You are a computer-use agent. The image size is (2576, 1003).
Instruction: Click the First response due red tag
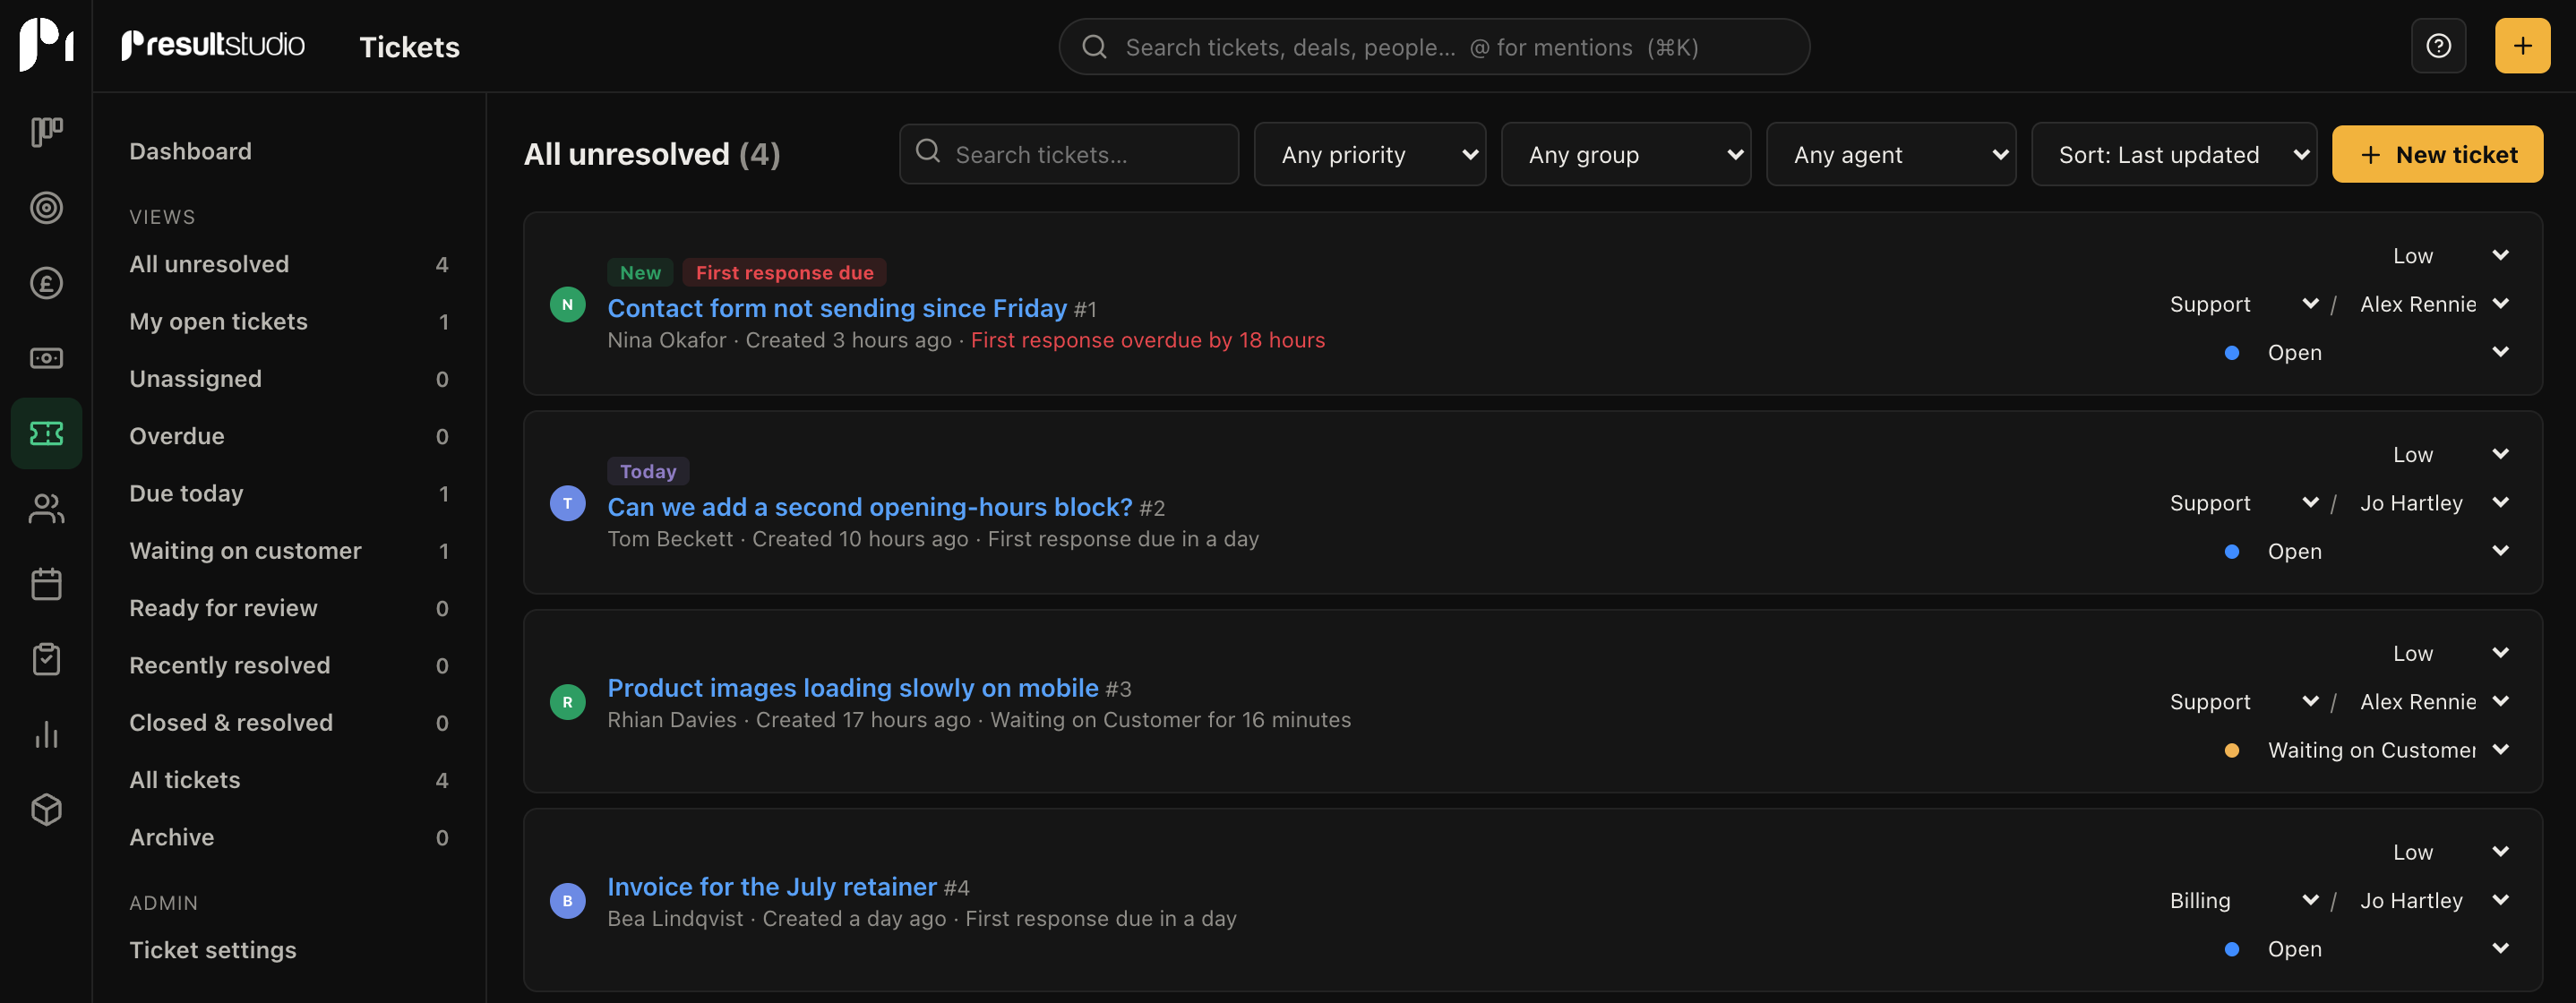click(784, 273)
